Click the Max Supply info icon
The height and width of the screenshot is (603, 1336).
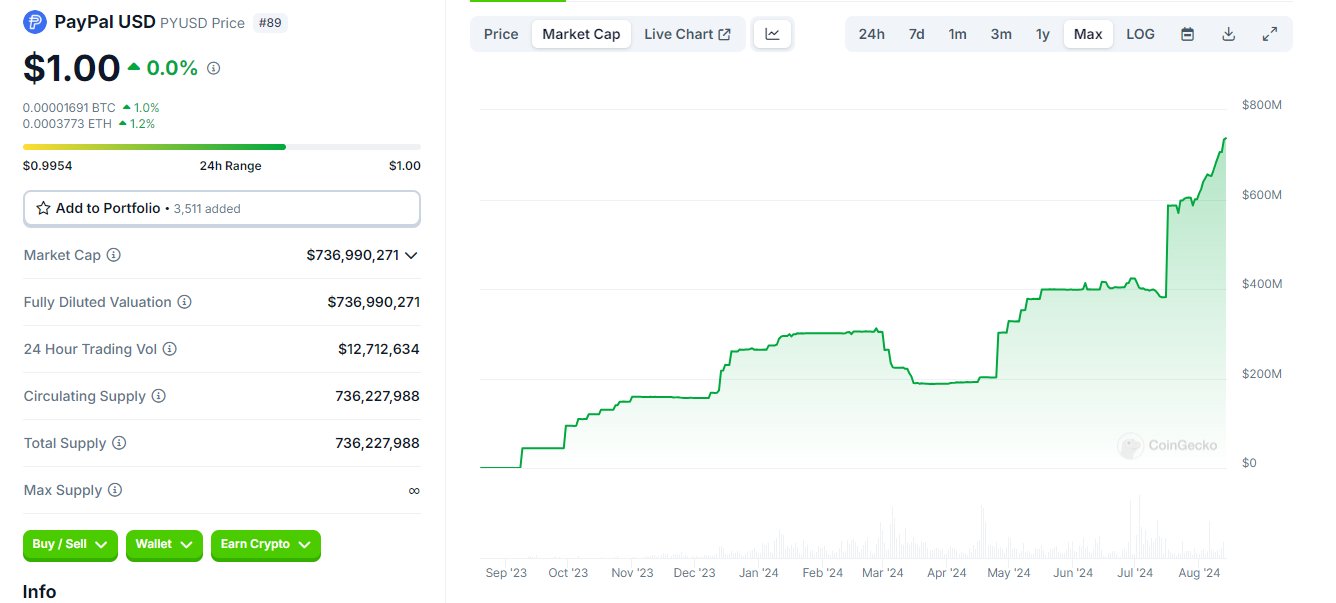[x=115, y=490]
